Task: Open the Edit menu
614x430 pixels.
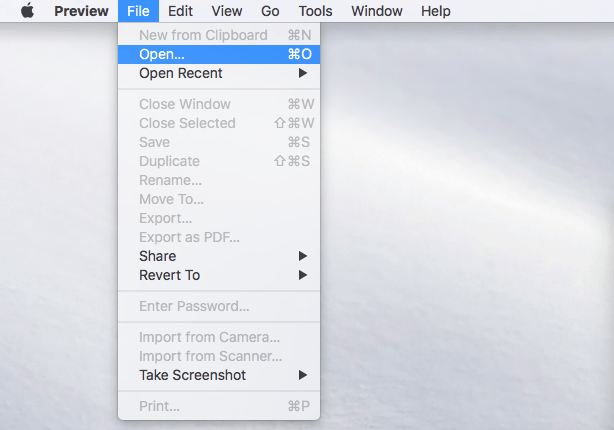Action: point(180,11)
